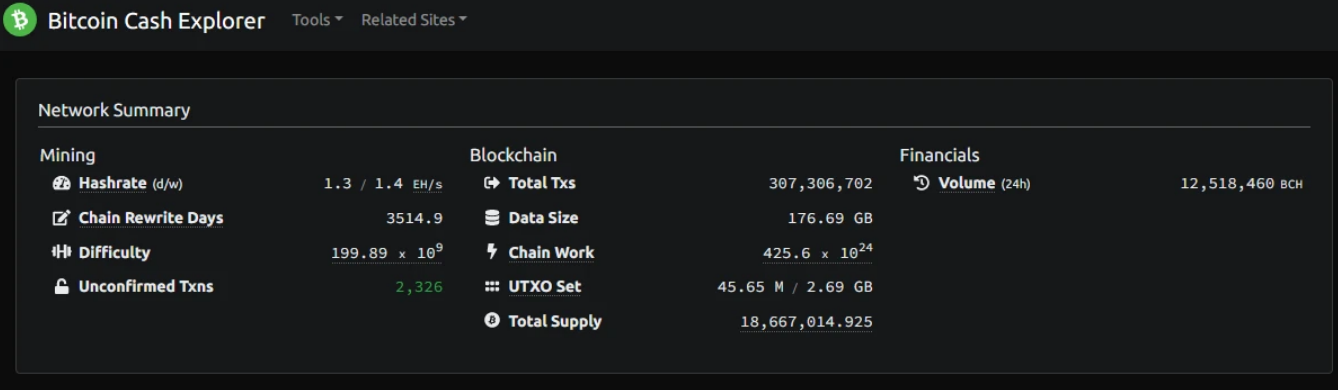1338x390 pixels.
Task: Click the Difficulty value 199.89 x 10^9
Action: click(387, 252)
